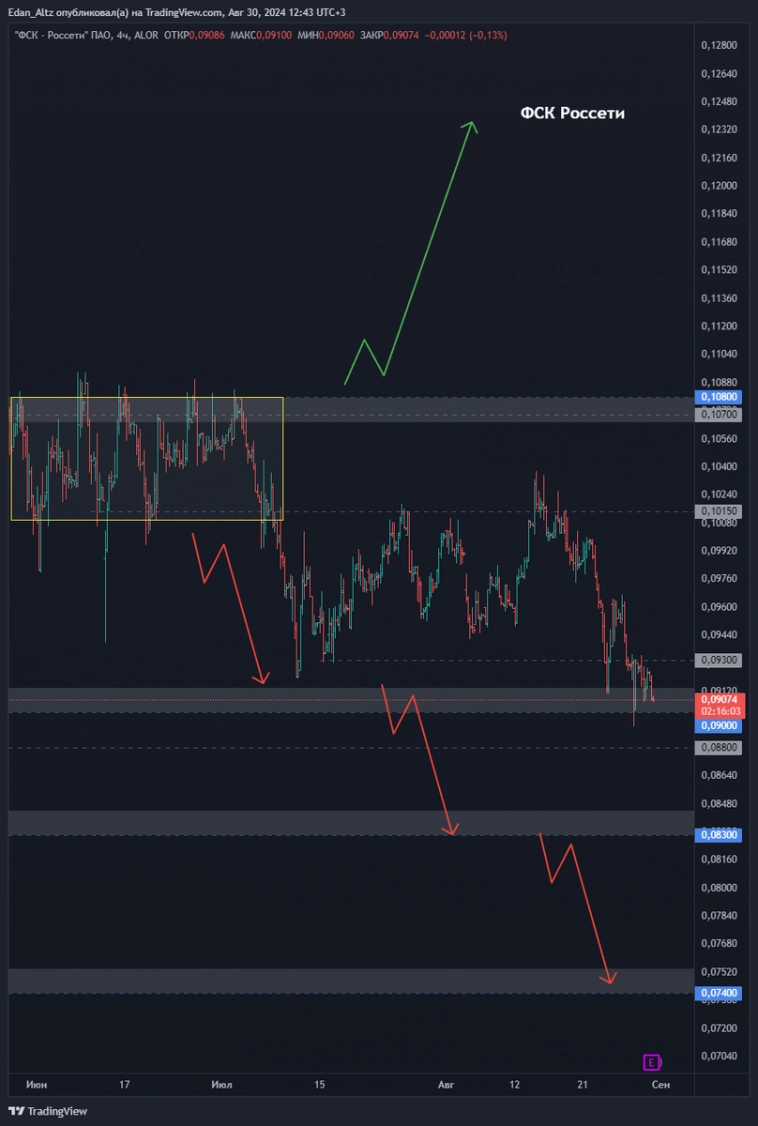Click the blue 0,10800 price level label

[x=717, y=396]
